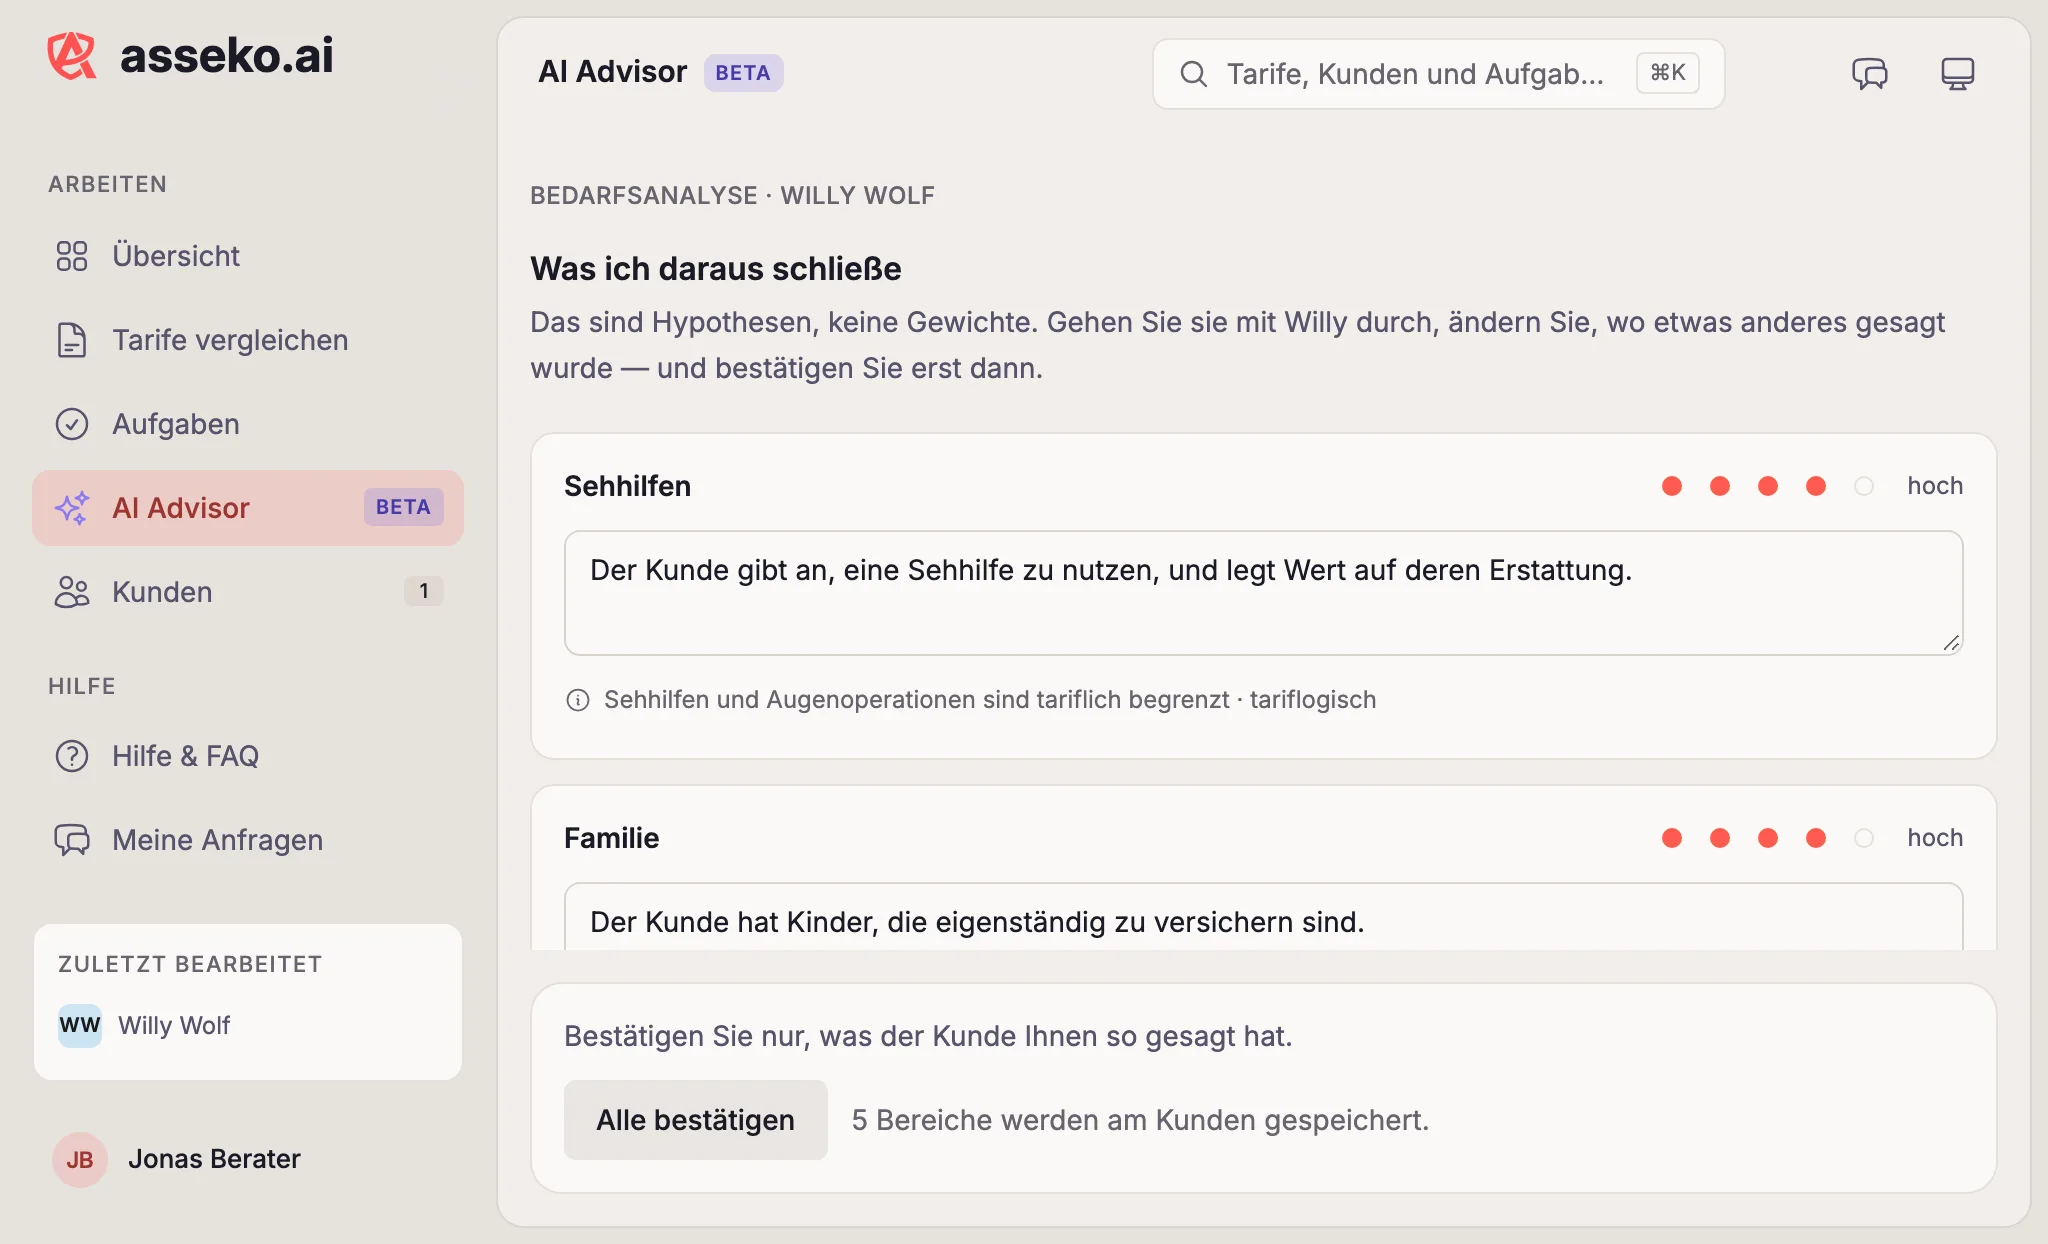
Task: Click the AI Advisor sparkle icon
Action: pyautogui.click(x=72, y=508)
